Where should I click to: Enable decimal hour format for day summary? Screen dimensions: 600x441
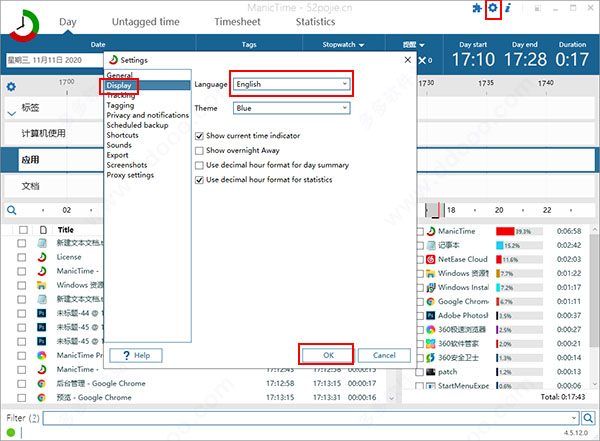[x=199, y=165]
